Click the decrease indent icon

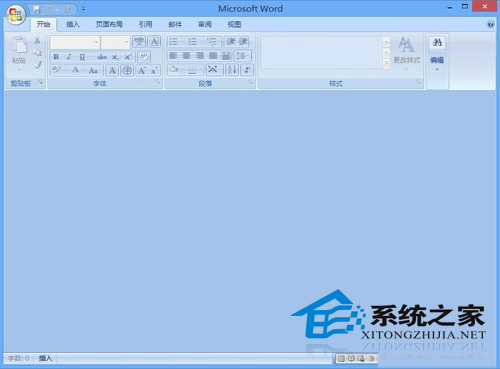(x=231, y=42)
